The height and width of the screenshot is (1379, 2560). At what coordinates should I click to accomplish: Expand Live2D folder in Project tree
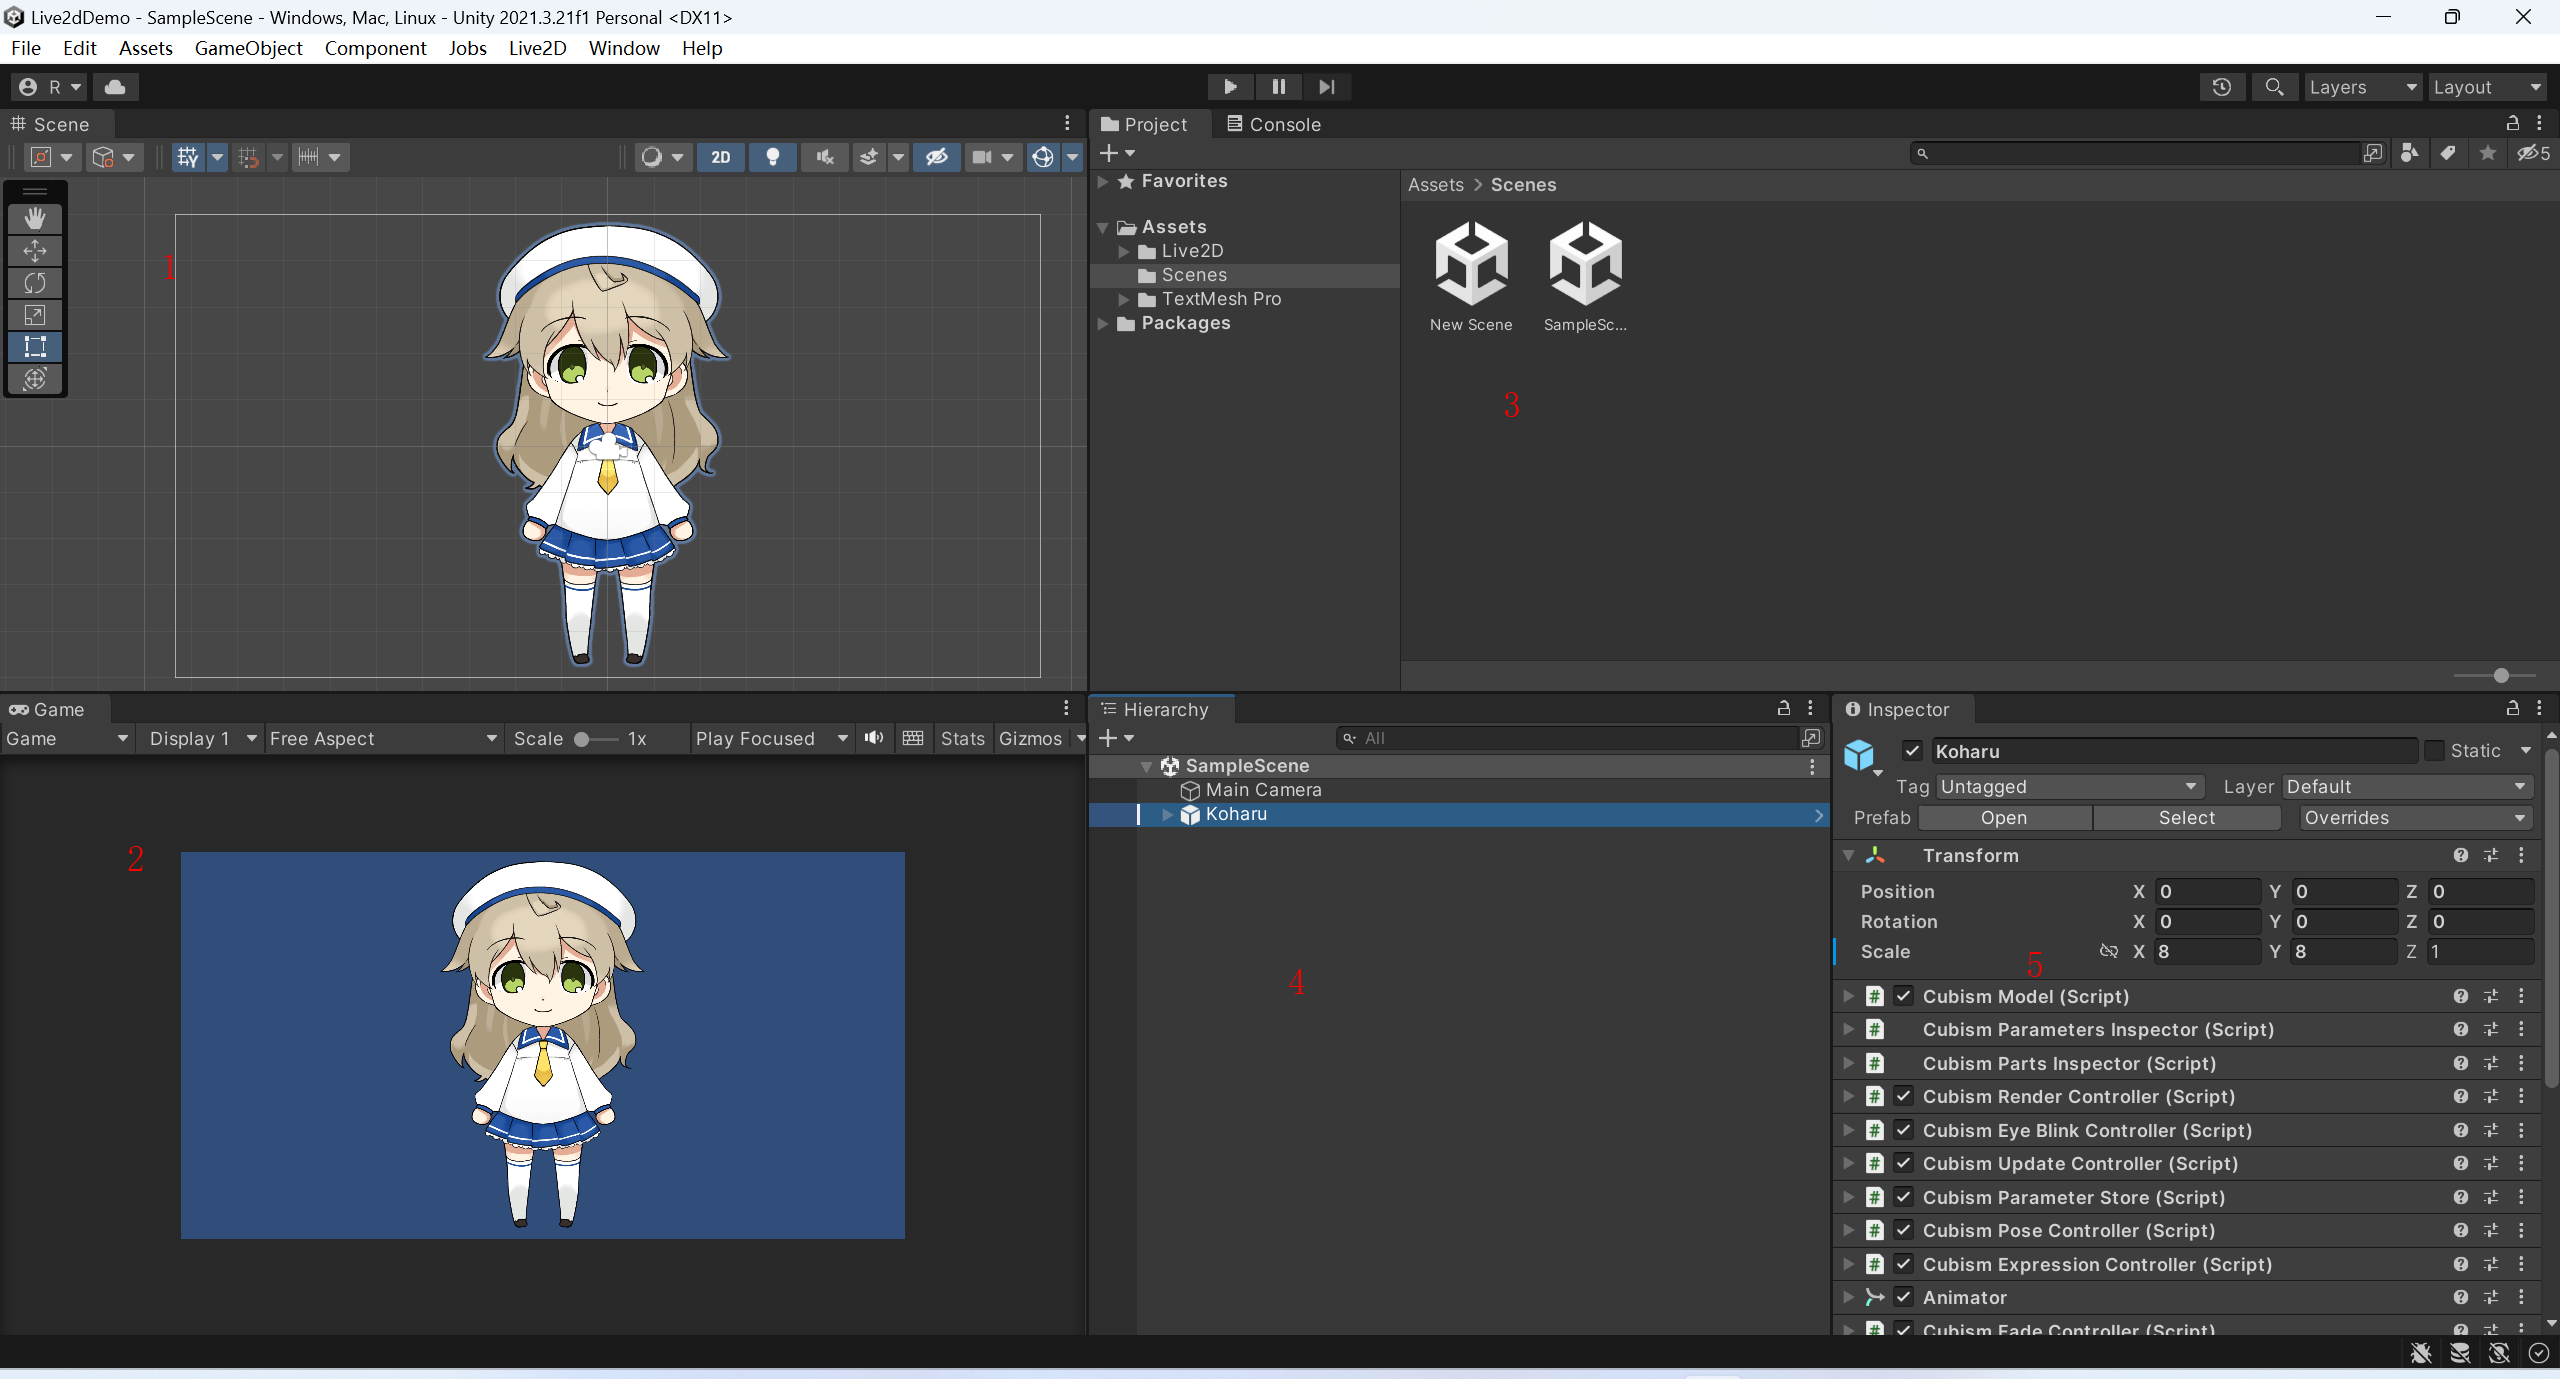coord(1124,251)
